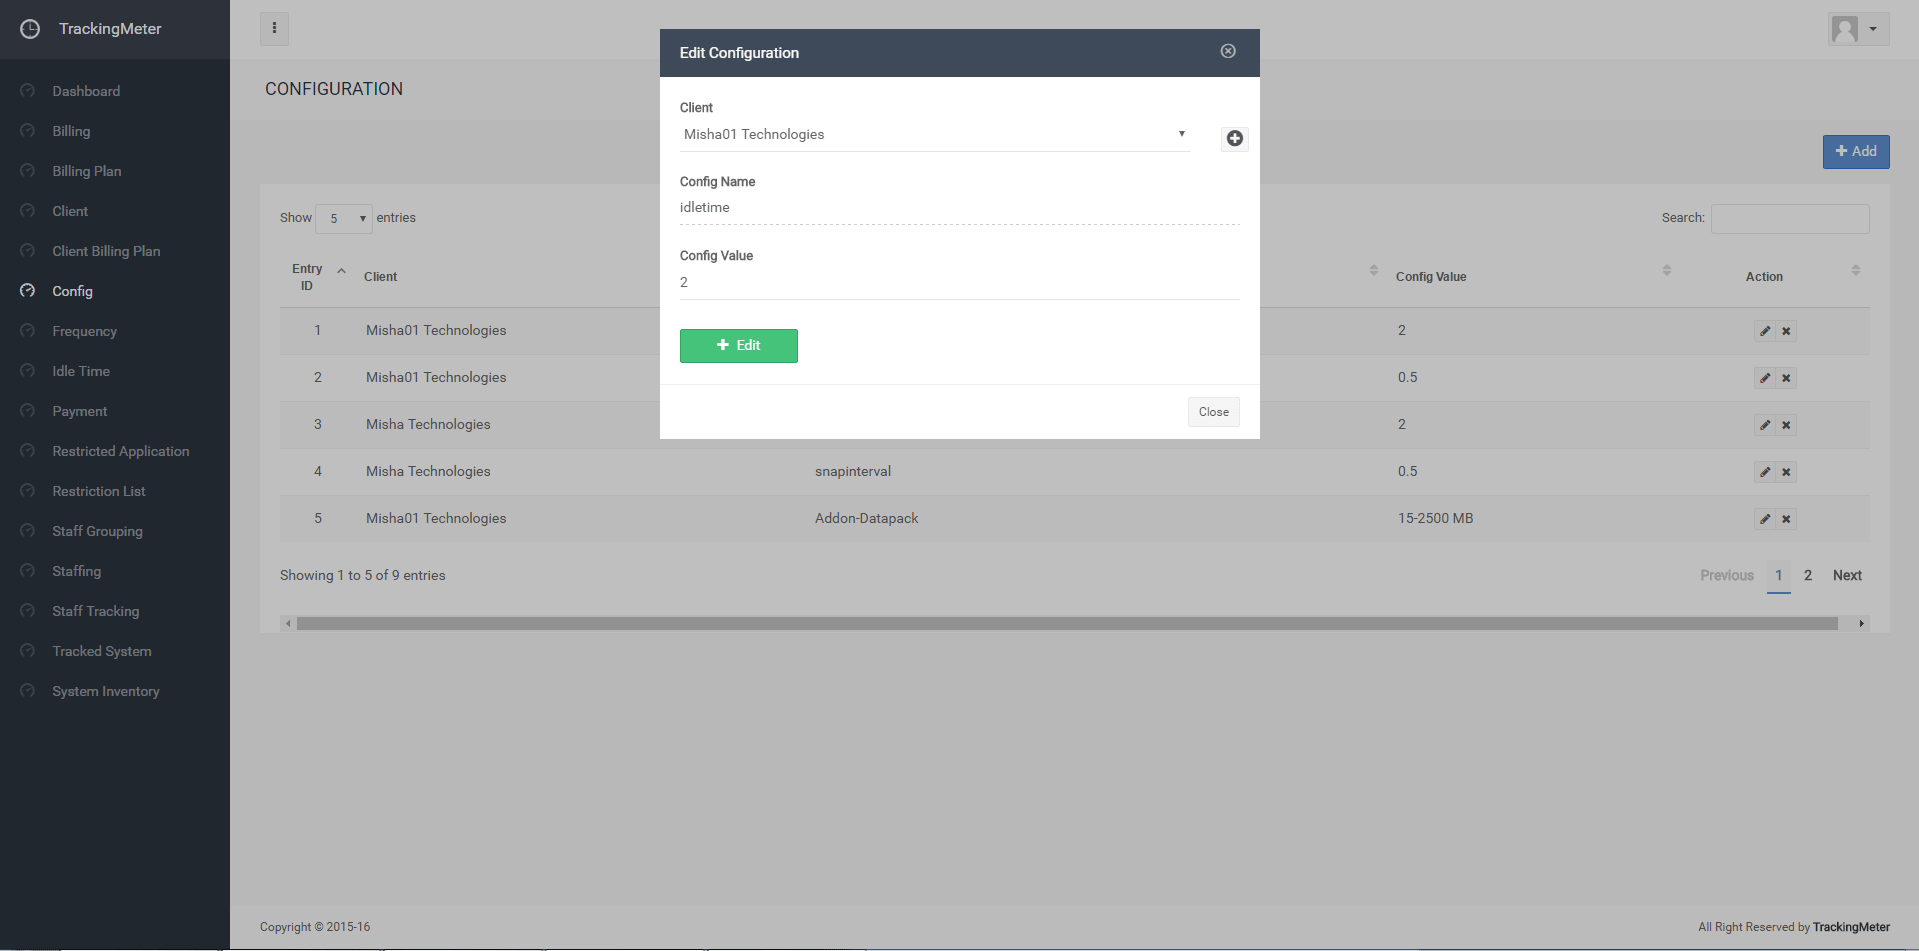Viewport: 1919px width, 951px height.
Task: Open the Show entries count dropdown
Action: pos(343,218)
